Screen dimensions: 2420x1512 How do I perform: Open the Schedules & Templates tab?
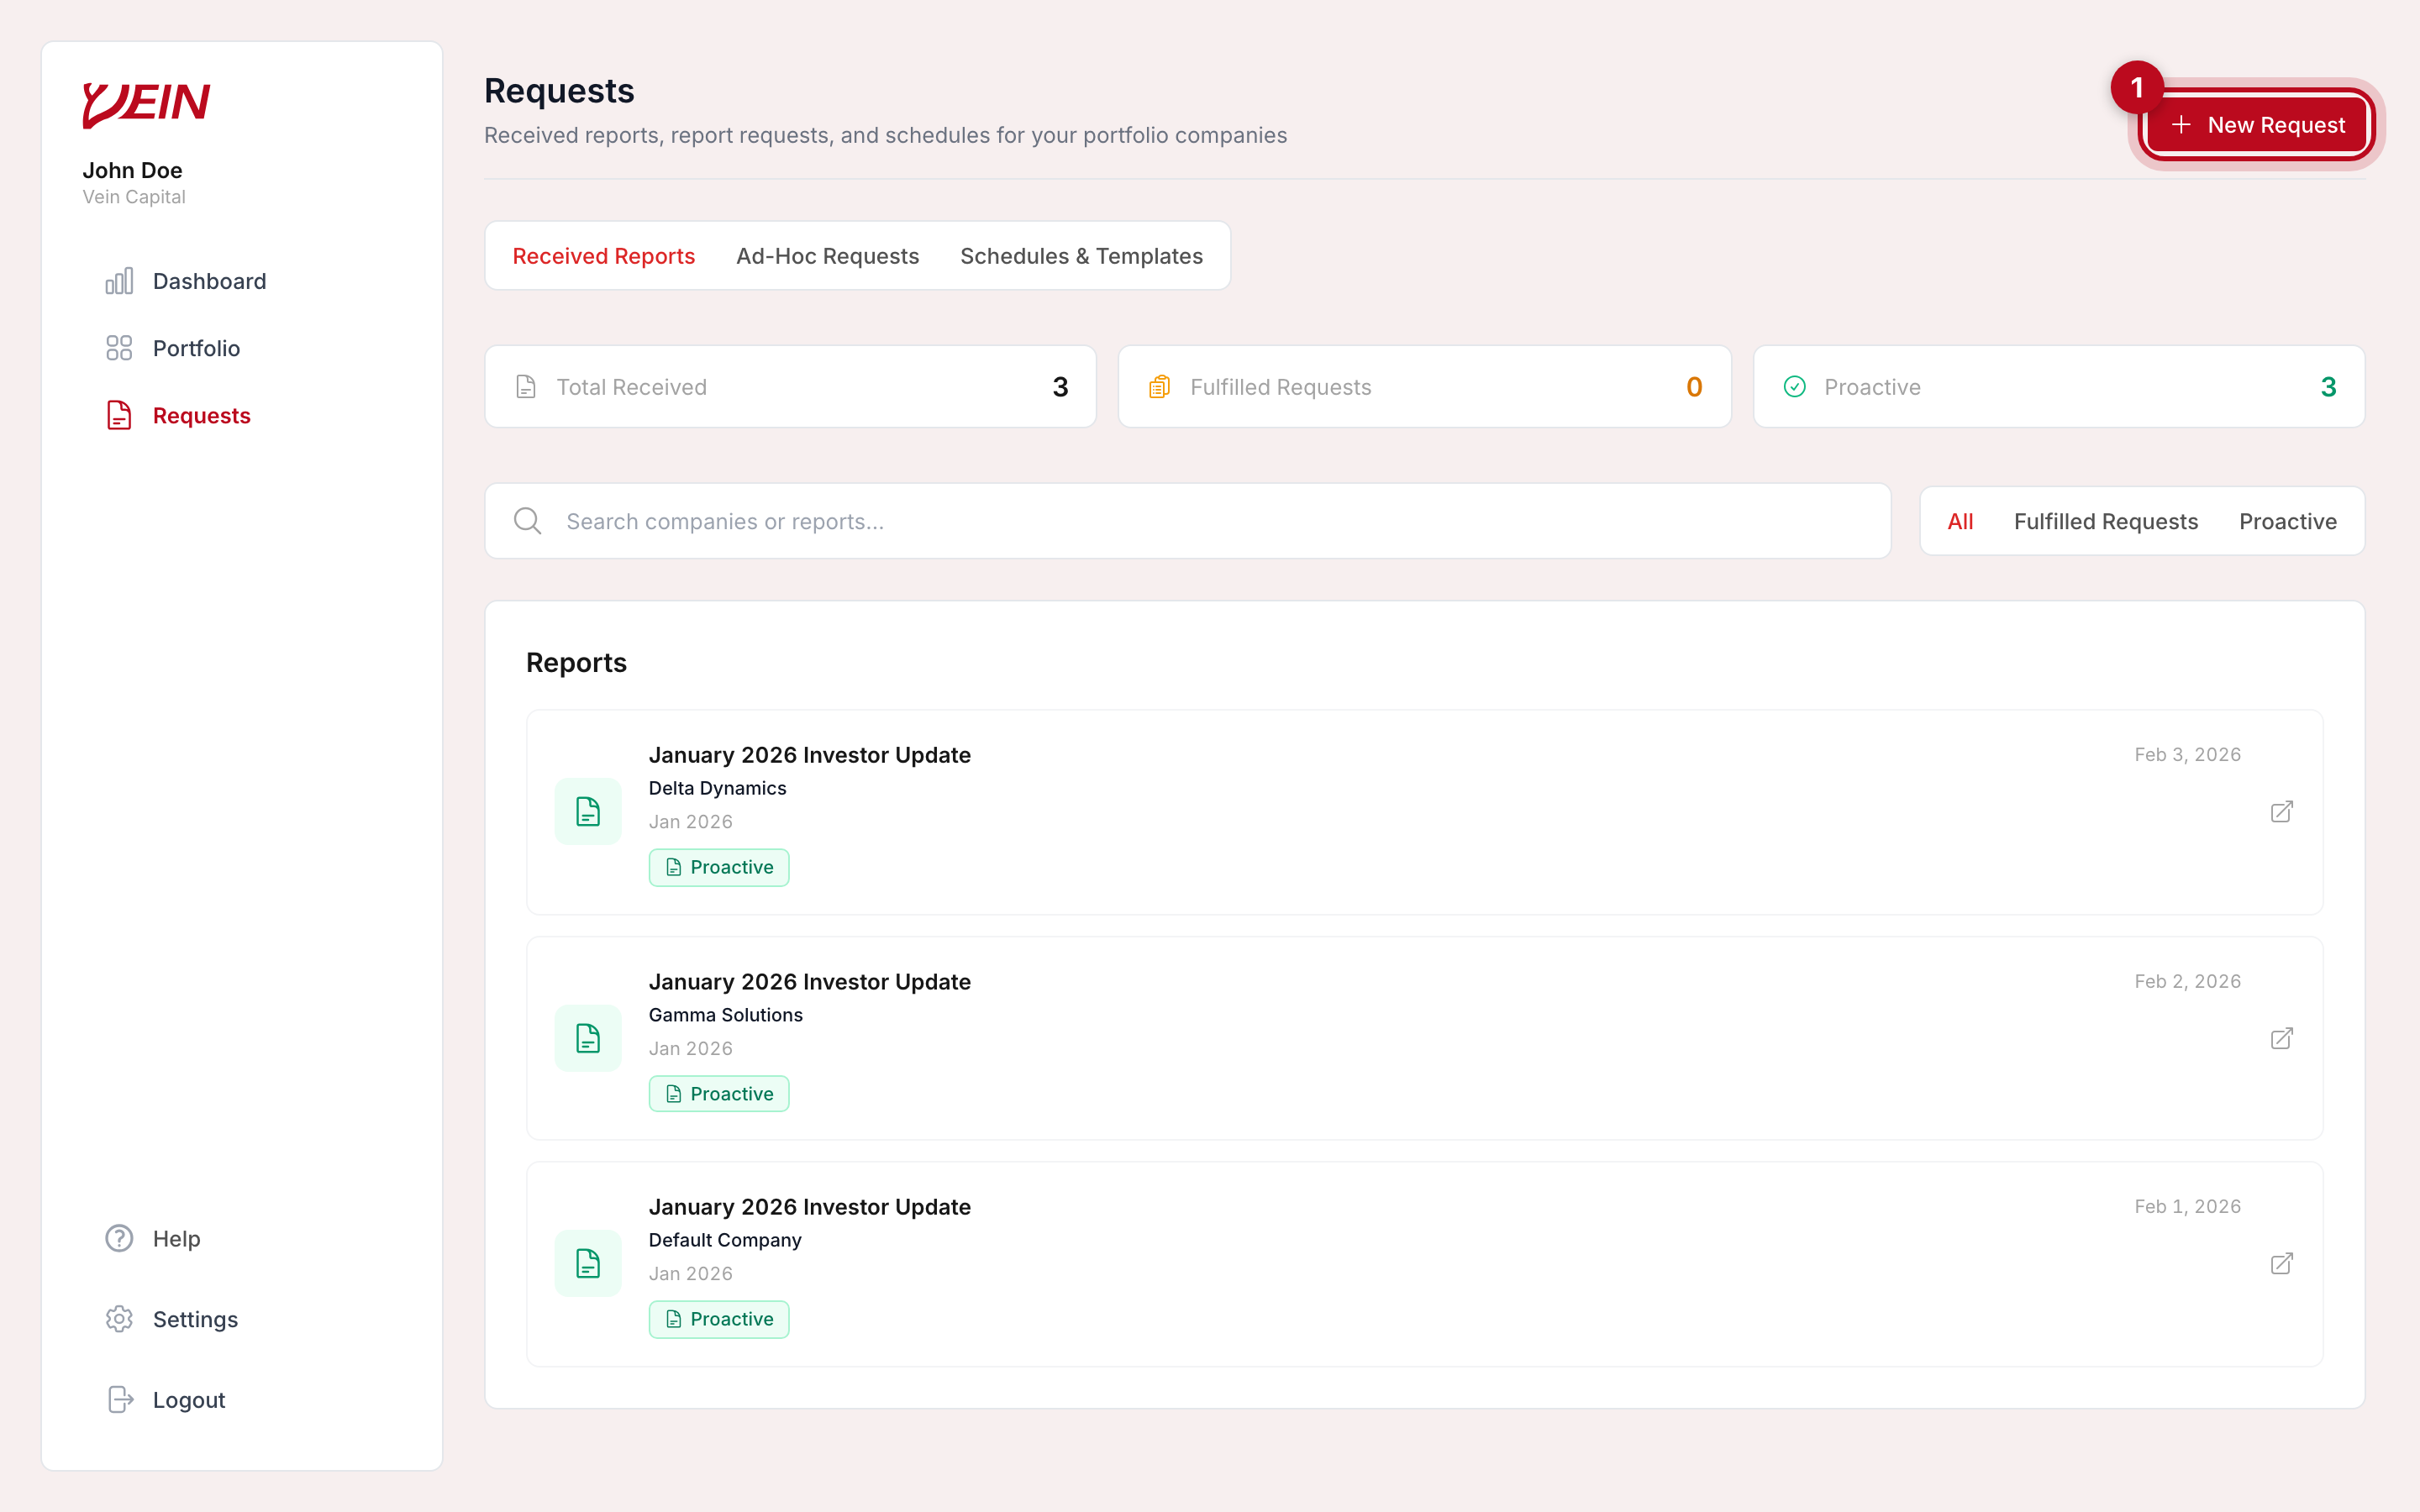(1081, 256)
